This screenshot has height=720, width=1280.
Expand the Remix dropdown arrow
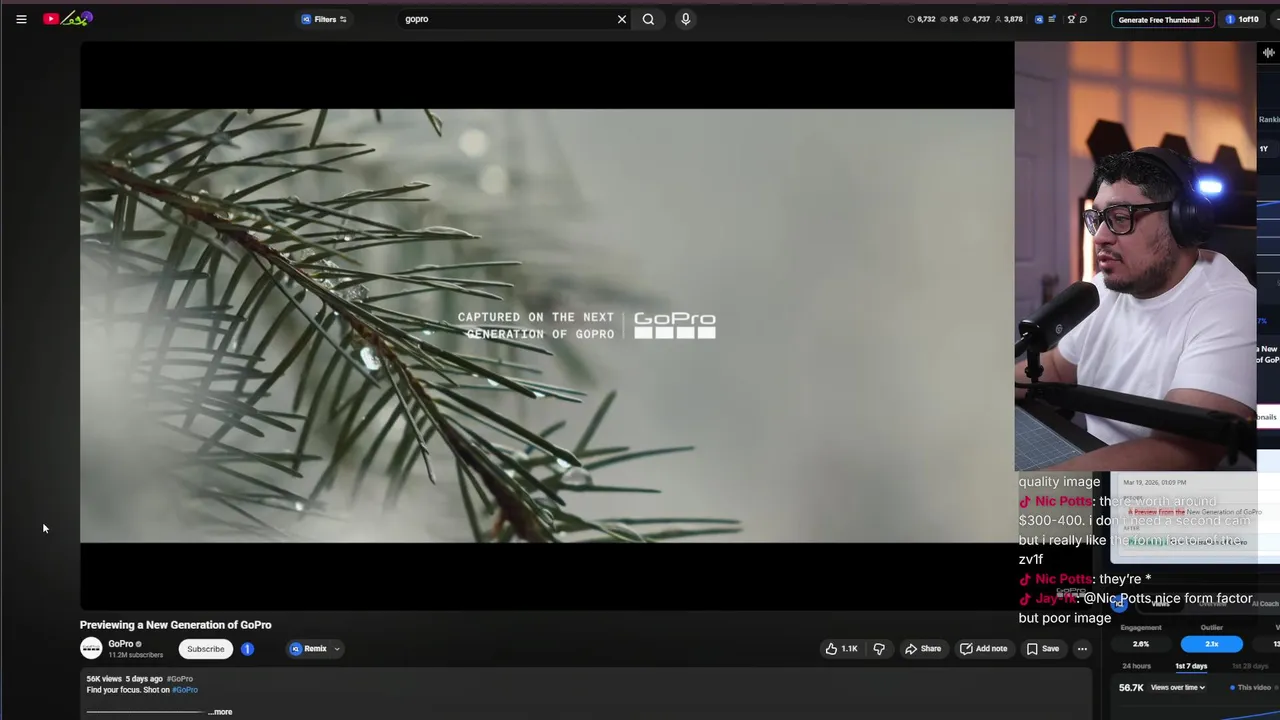(337, 649)
